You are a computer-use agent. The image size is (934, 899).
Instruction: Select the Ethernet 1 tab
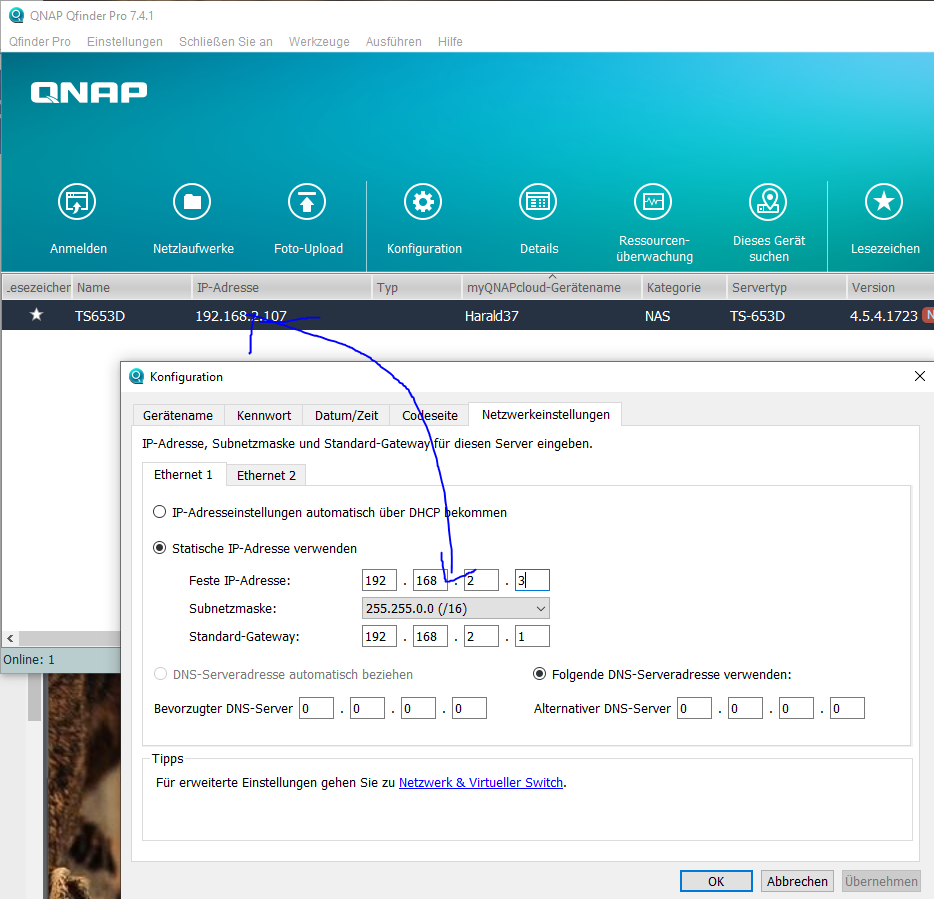click(183, 474)
